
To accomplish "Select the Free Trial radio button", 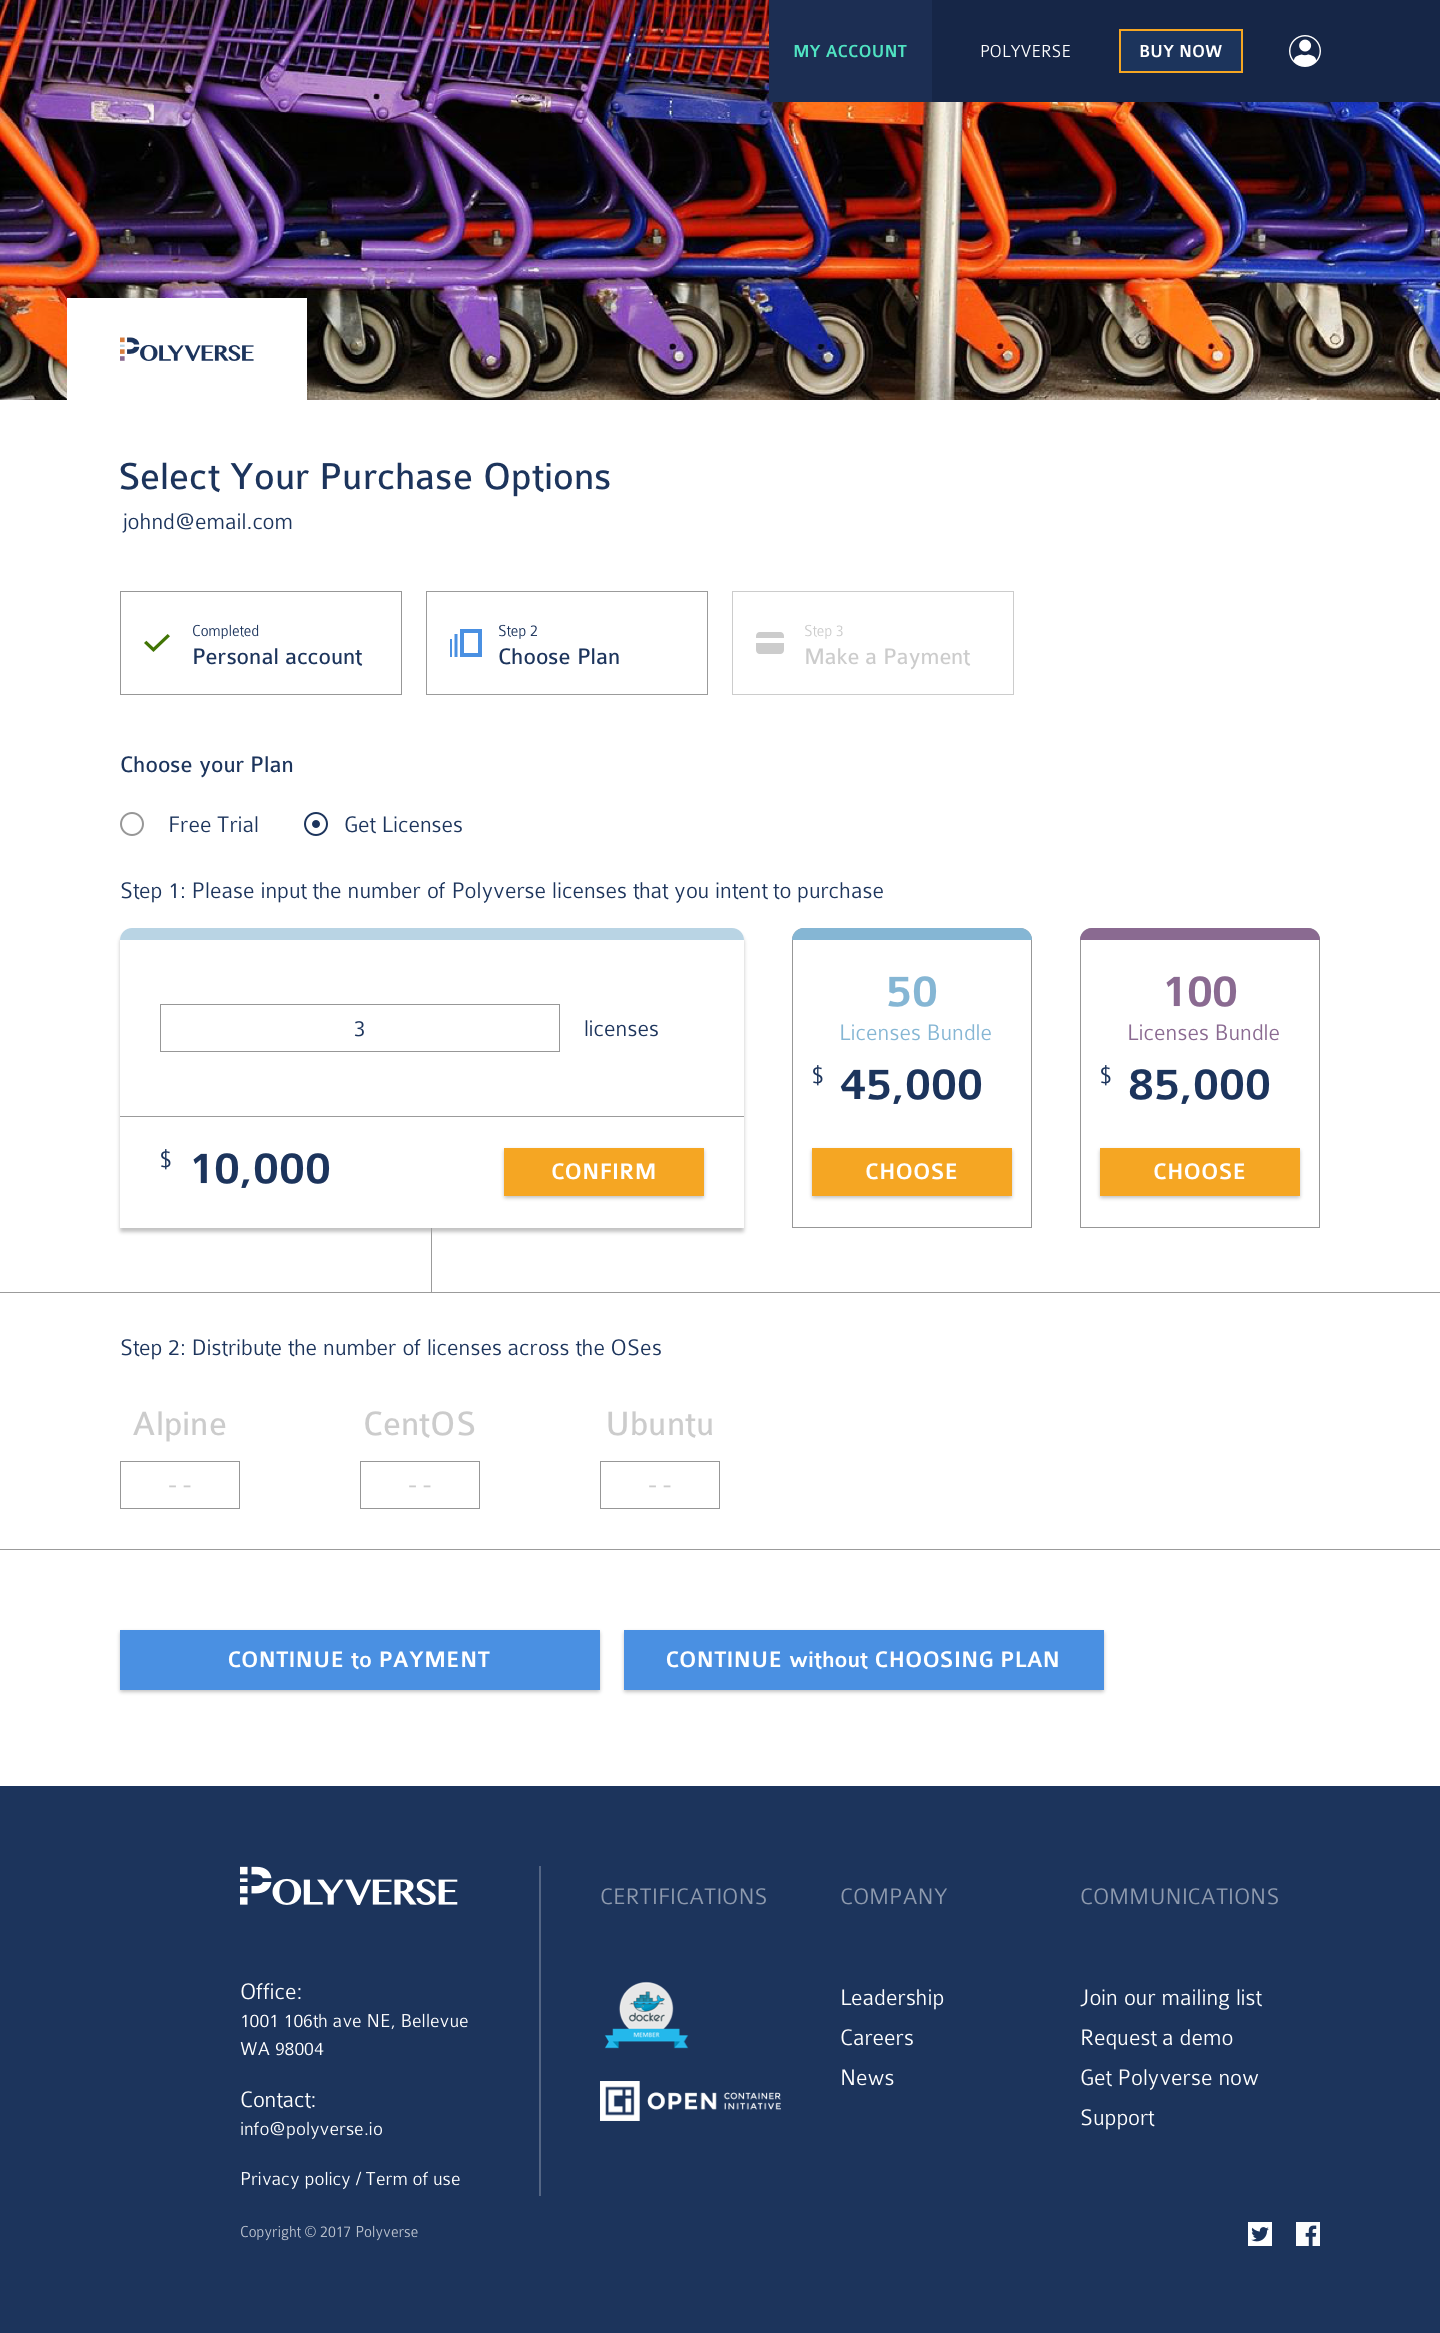I will click(132, 824).
